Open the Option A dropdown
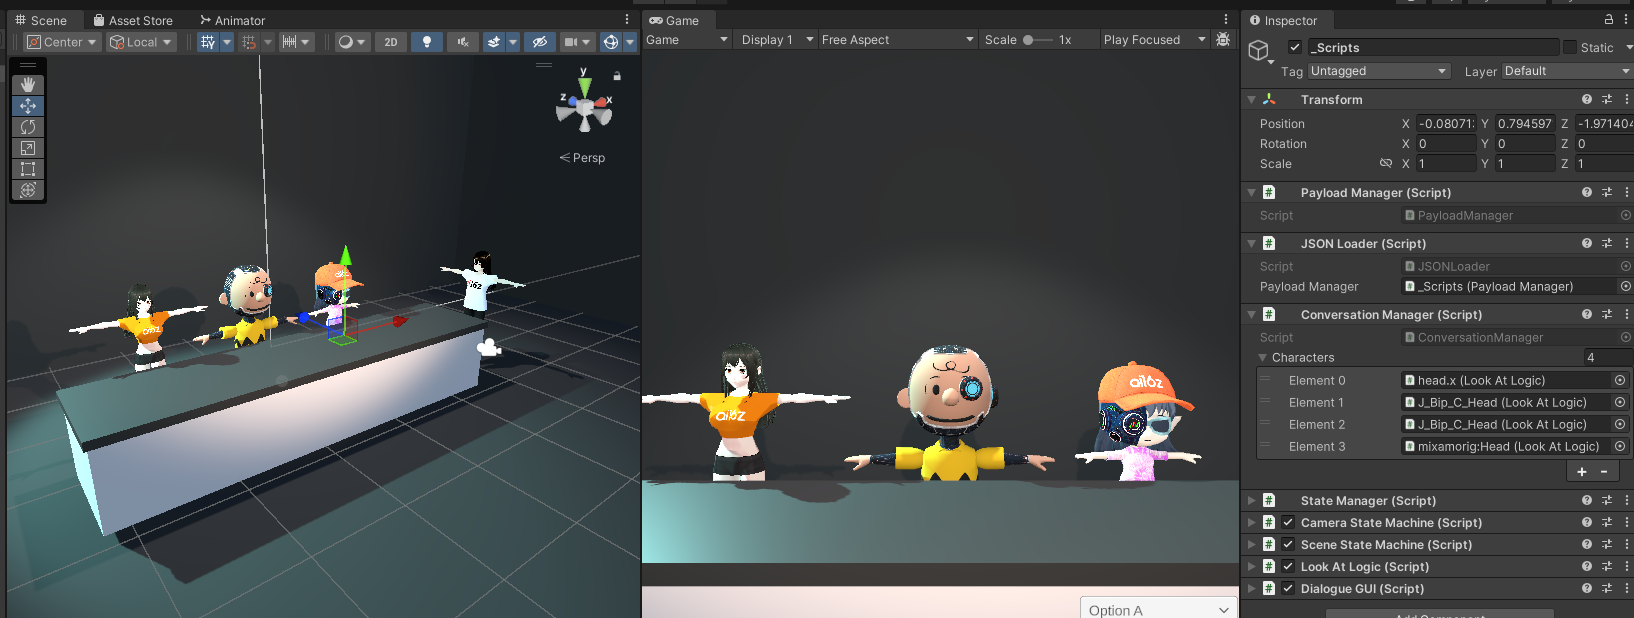Viewport: 1634px width, 618px height. (1158, 609)
